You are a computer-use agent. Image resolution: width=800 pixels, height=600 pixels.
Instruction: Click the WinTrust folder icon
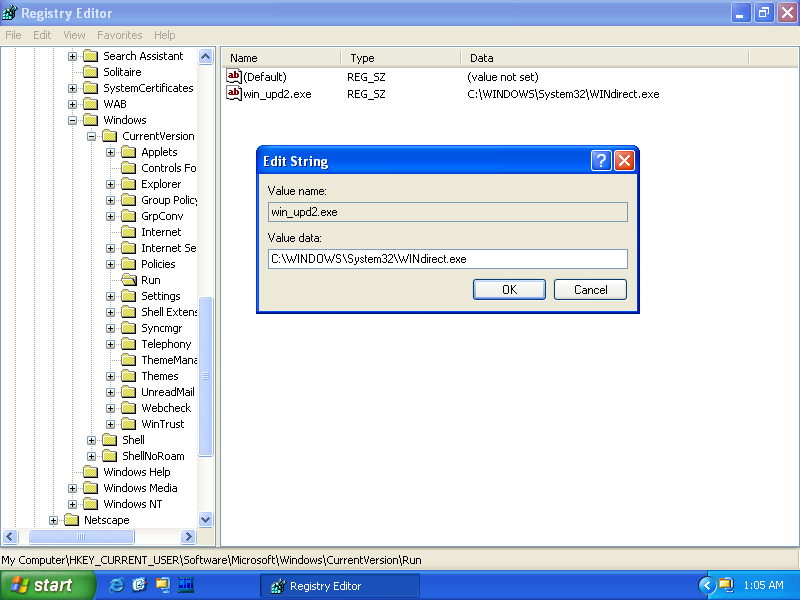129,423
